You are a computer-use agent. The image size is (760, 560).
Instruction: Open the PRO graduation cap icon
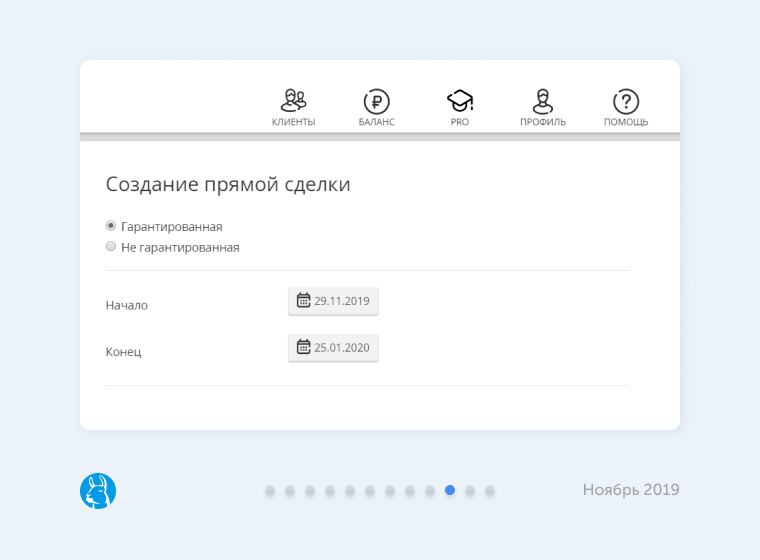click(460, 100)
